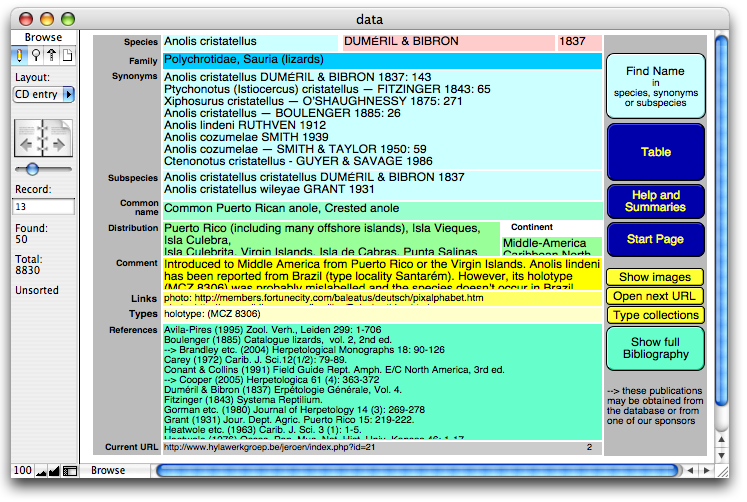The height and width of the screenshot is (502, 747).
Task: Minimize the data window yellow button
Action: [x=47, y=19]
